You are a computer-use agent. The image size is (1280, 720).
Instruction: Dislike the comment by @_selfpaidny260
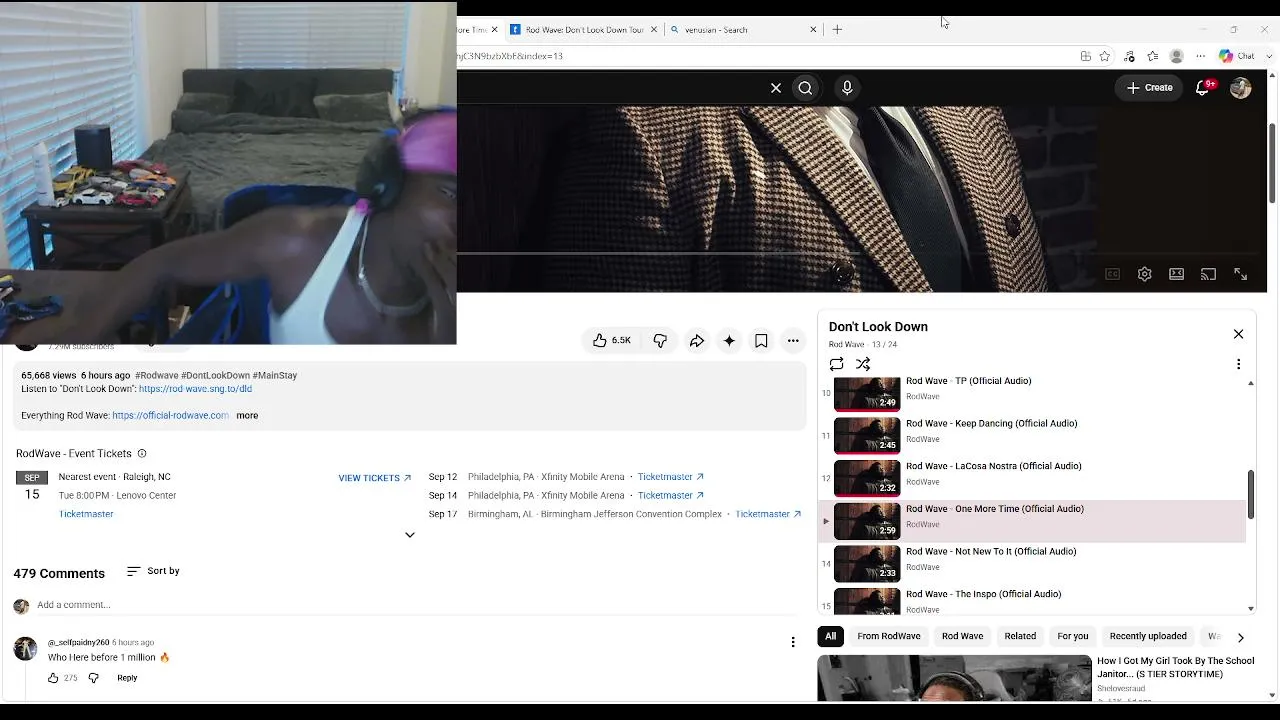coord(93,678)
